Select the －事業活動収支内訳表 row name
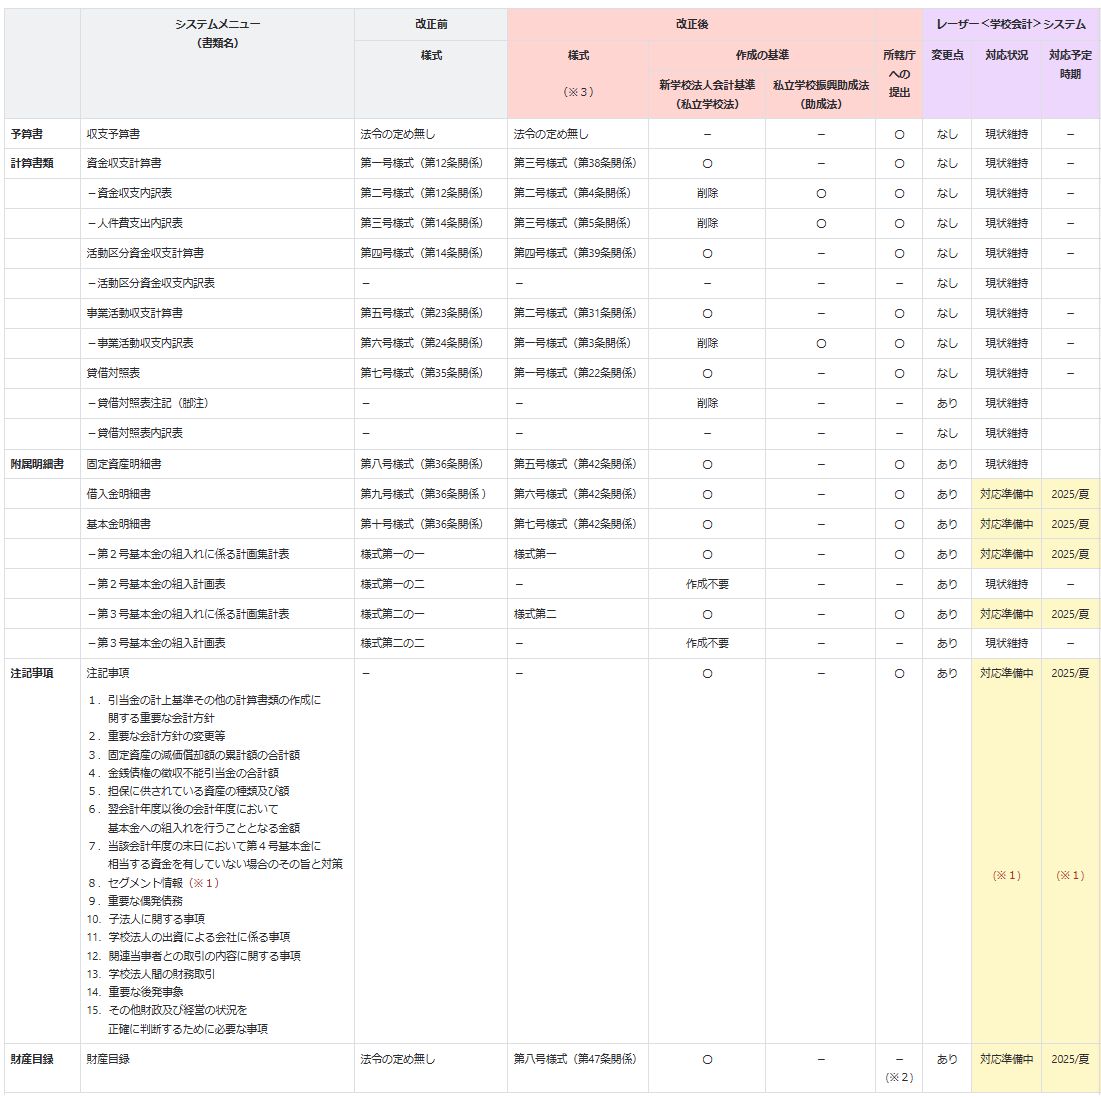1101x1097 pixels. click(x=140, y=343)
